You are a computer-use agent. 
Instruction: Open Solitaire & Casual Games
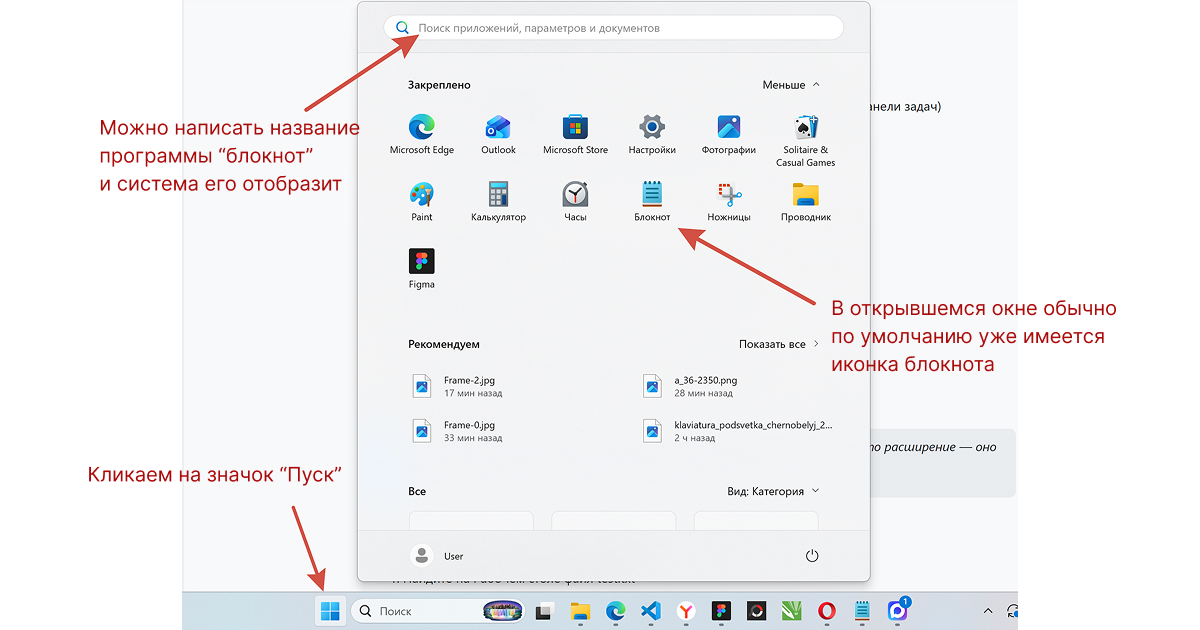tap(806, 141)
